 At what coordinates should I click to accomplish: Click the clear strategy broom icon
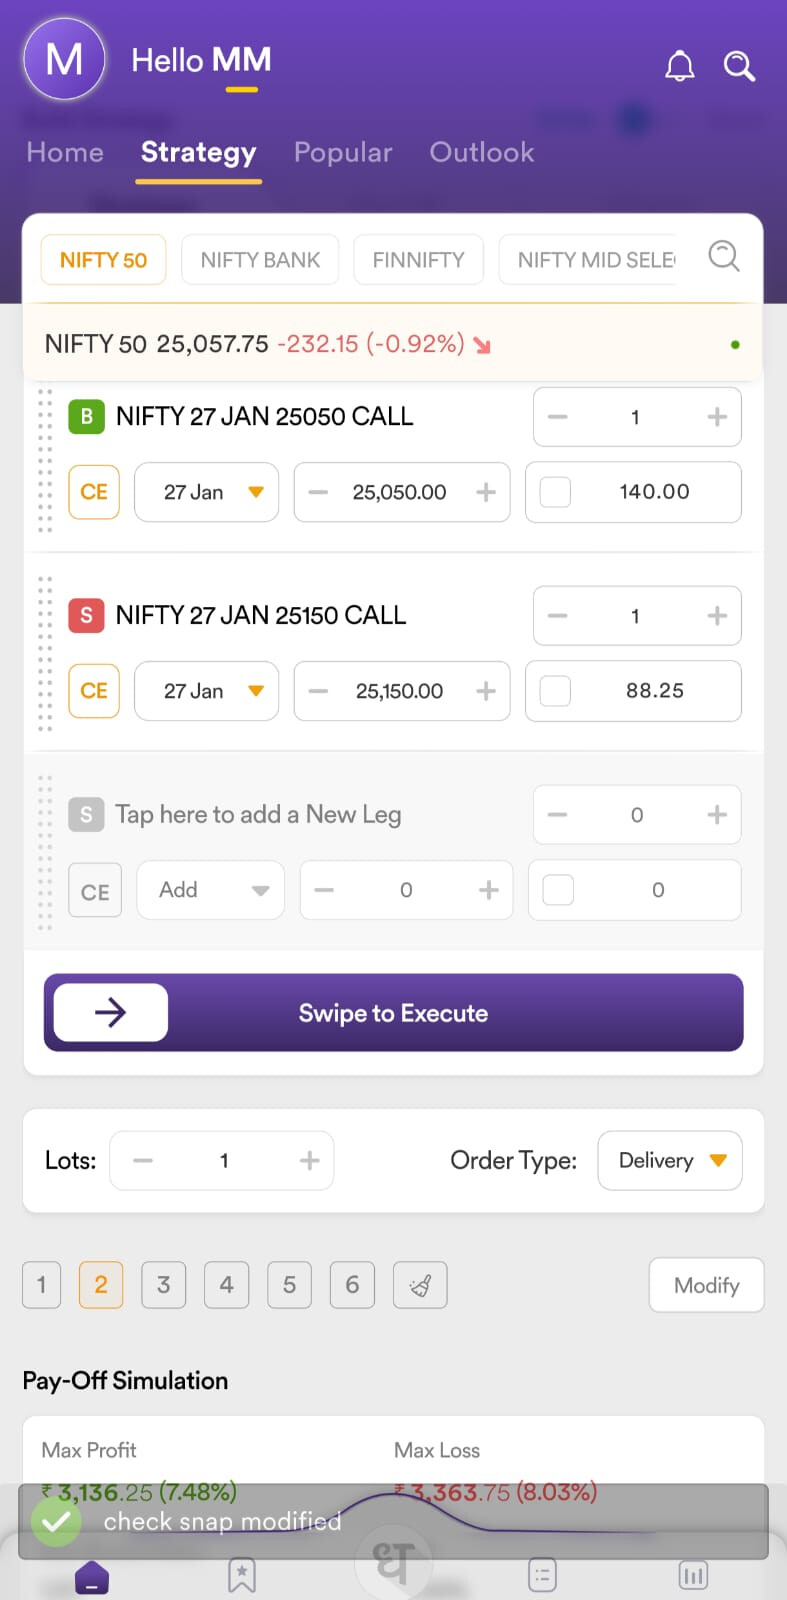tap(420, 1285)
